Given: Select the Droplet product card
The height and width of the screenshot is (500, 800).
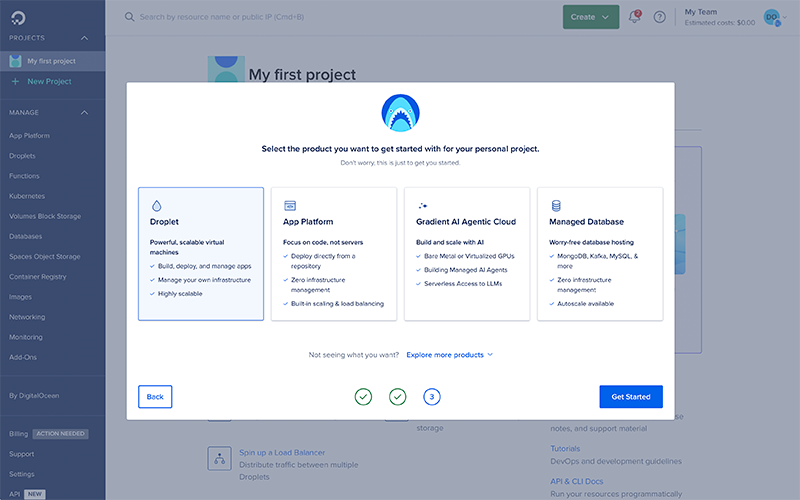Looking at the screenshot, I should [201, 253].
